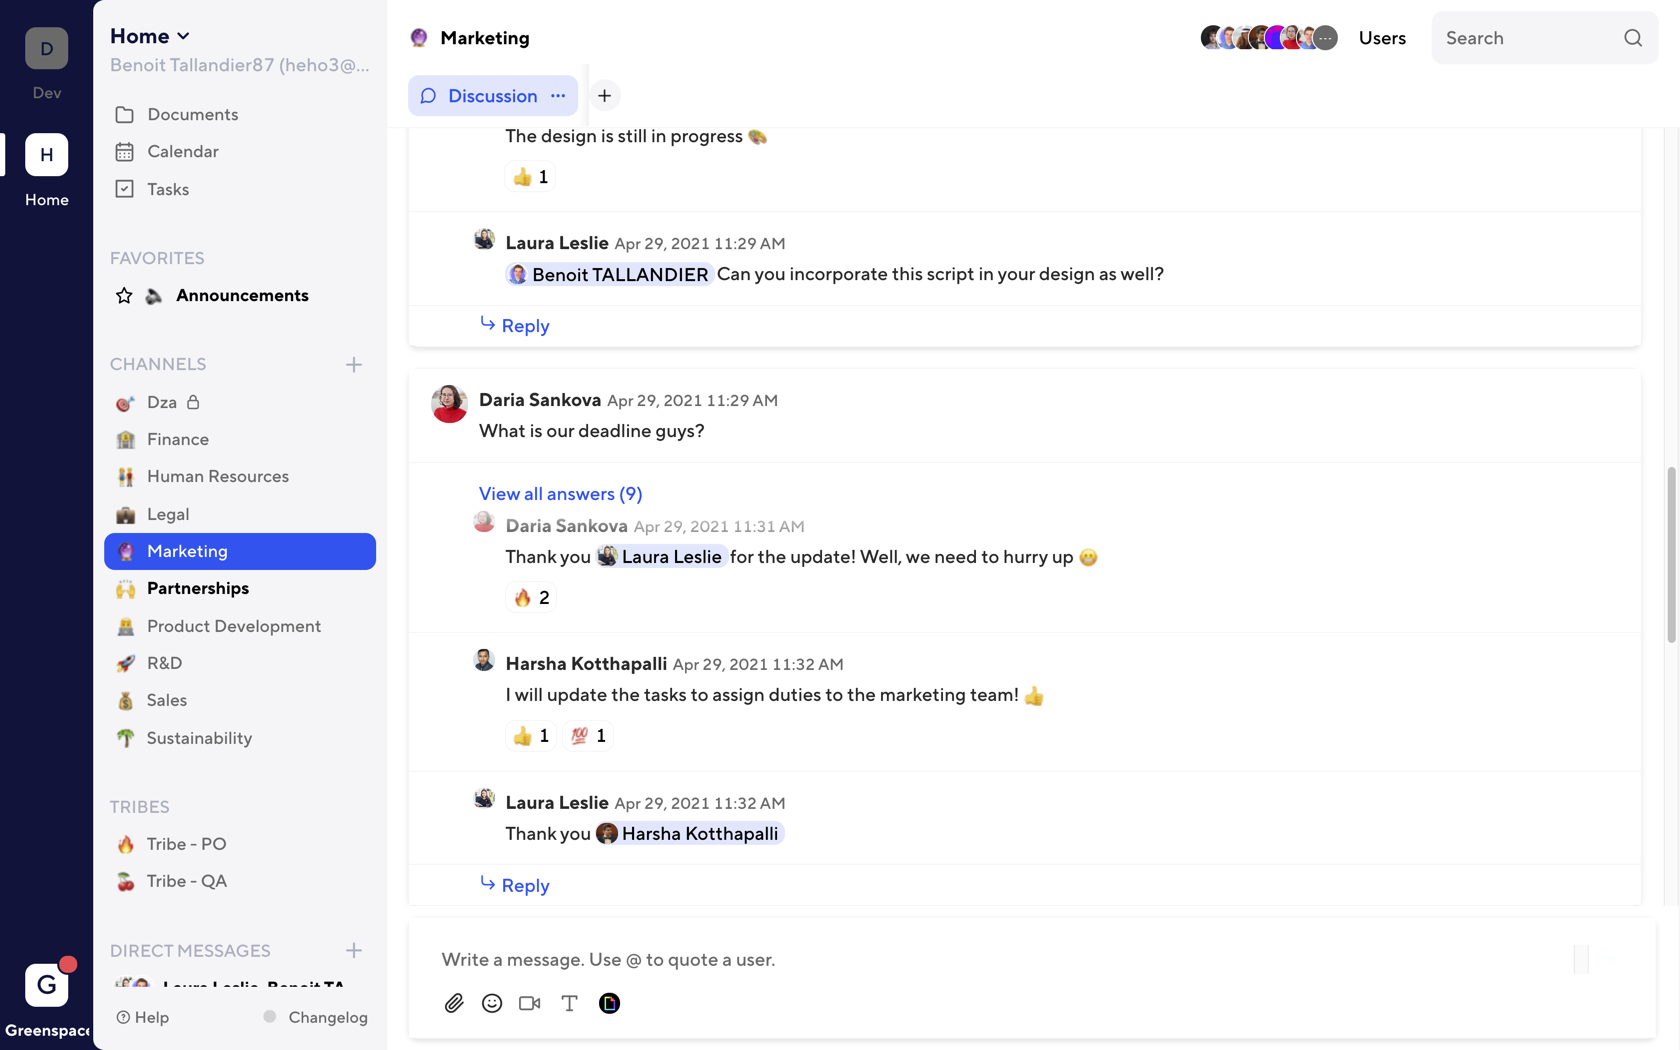Screen dimensions: 1680x1050
Task: Toggle the thumbs-up reaction on Harsha's message
Action: pyautogui.click(x=530, y=736)
